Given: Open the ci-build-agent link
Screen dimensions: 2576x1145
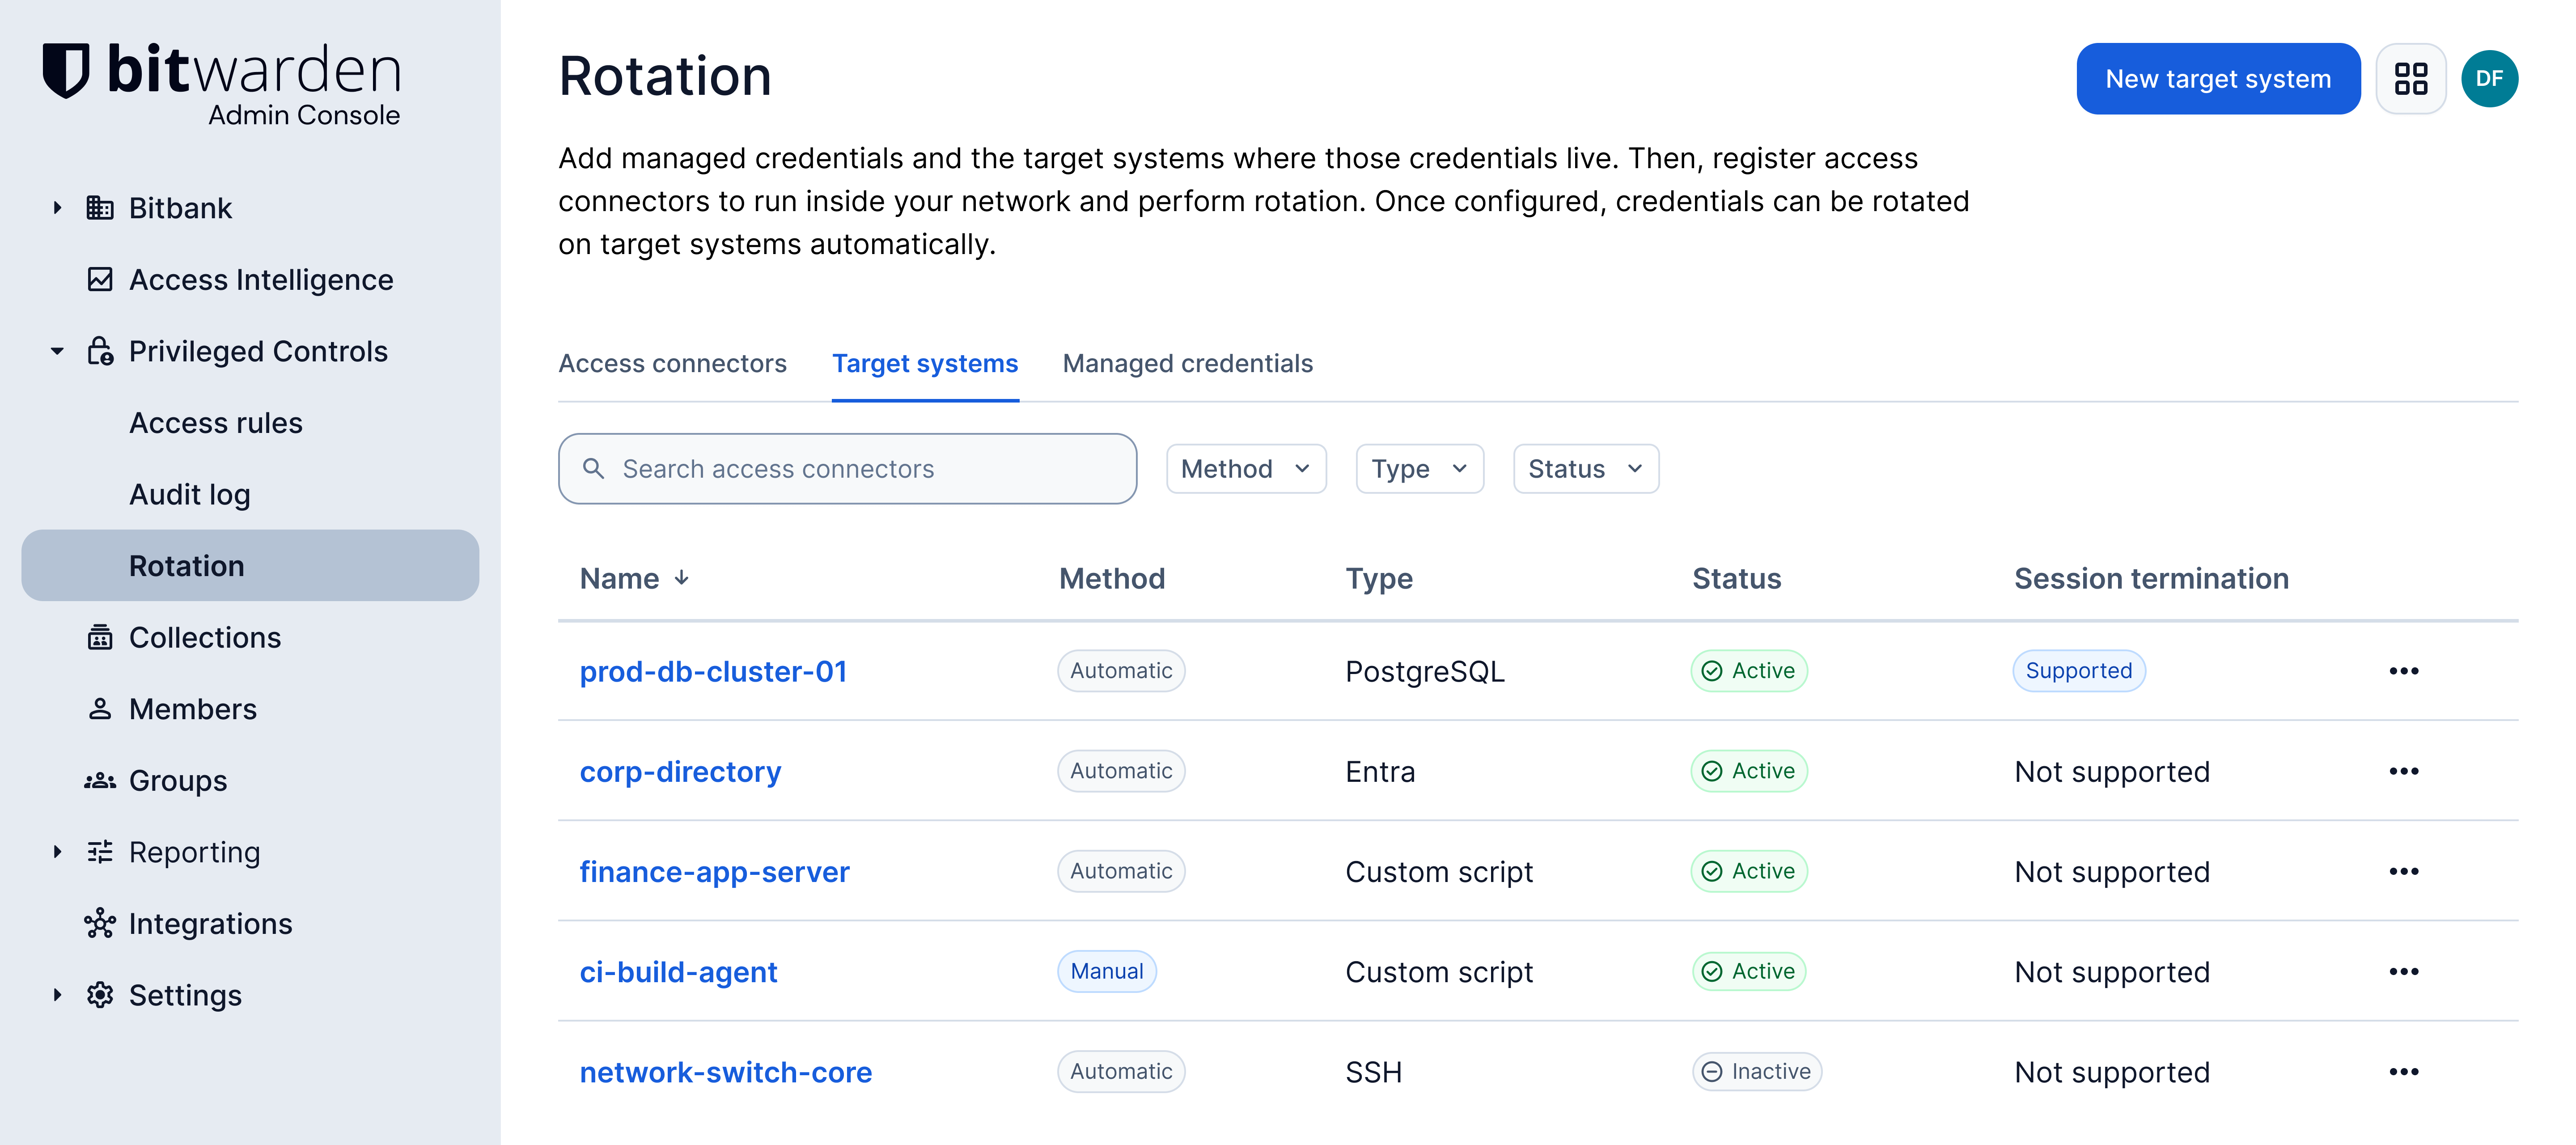Looking at the screenshot, I should [x=678, y=971].
